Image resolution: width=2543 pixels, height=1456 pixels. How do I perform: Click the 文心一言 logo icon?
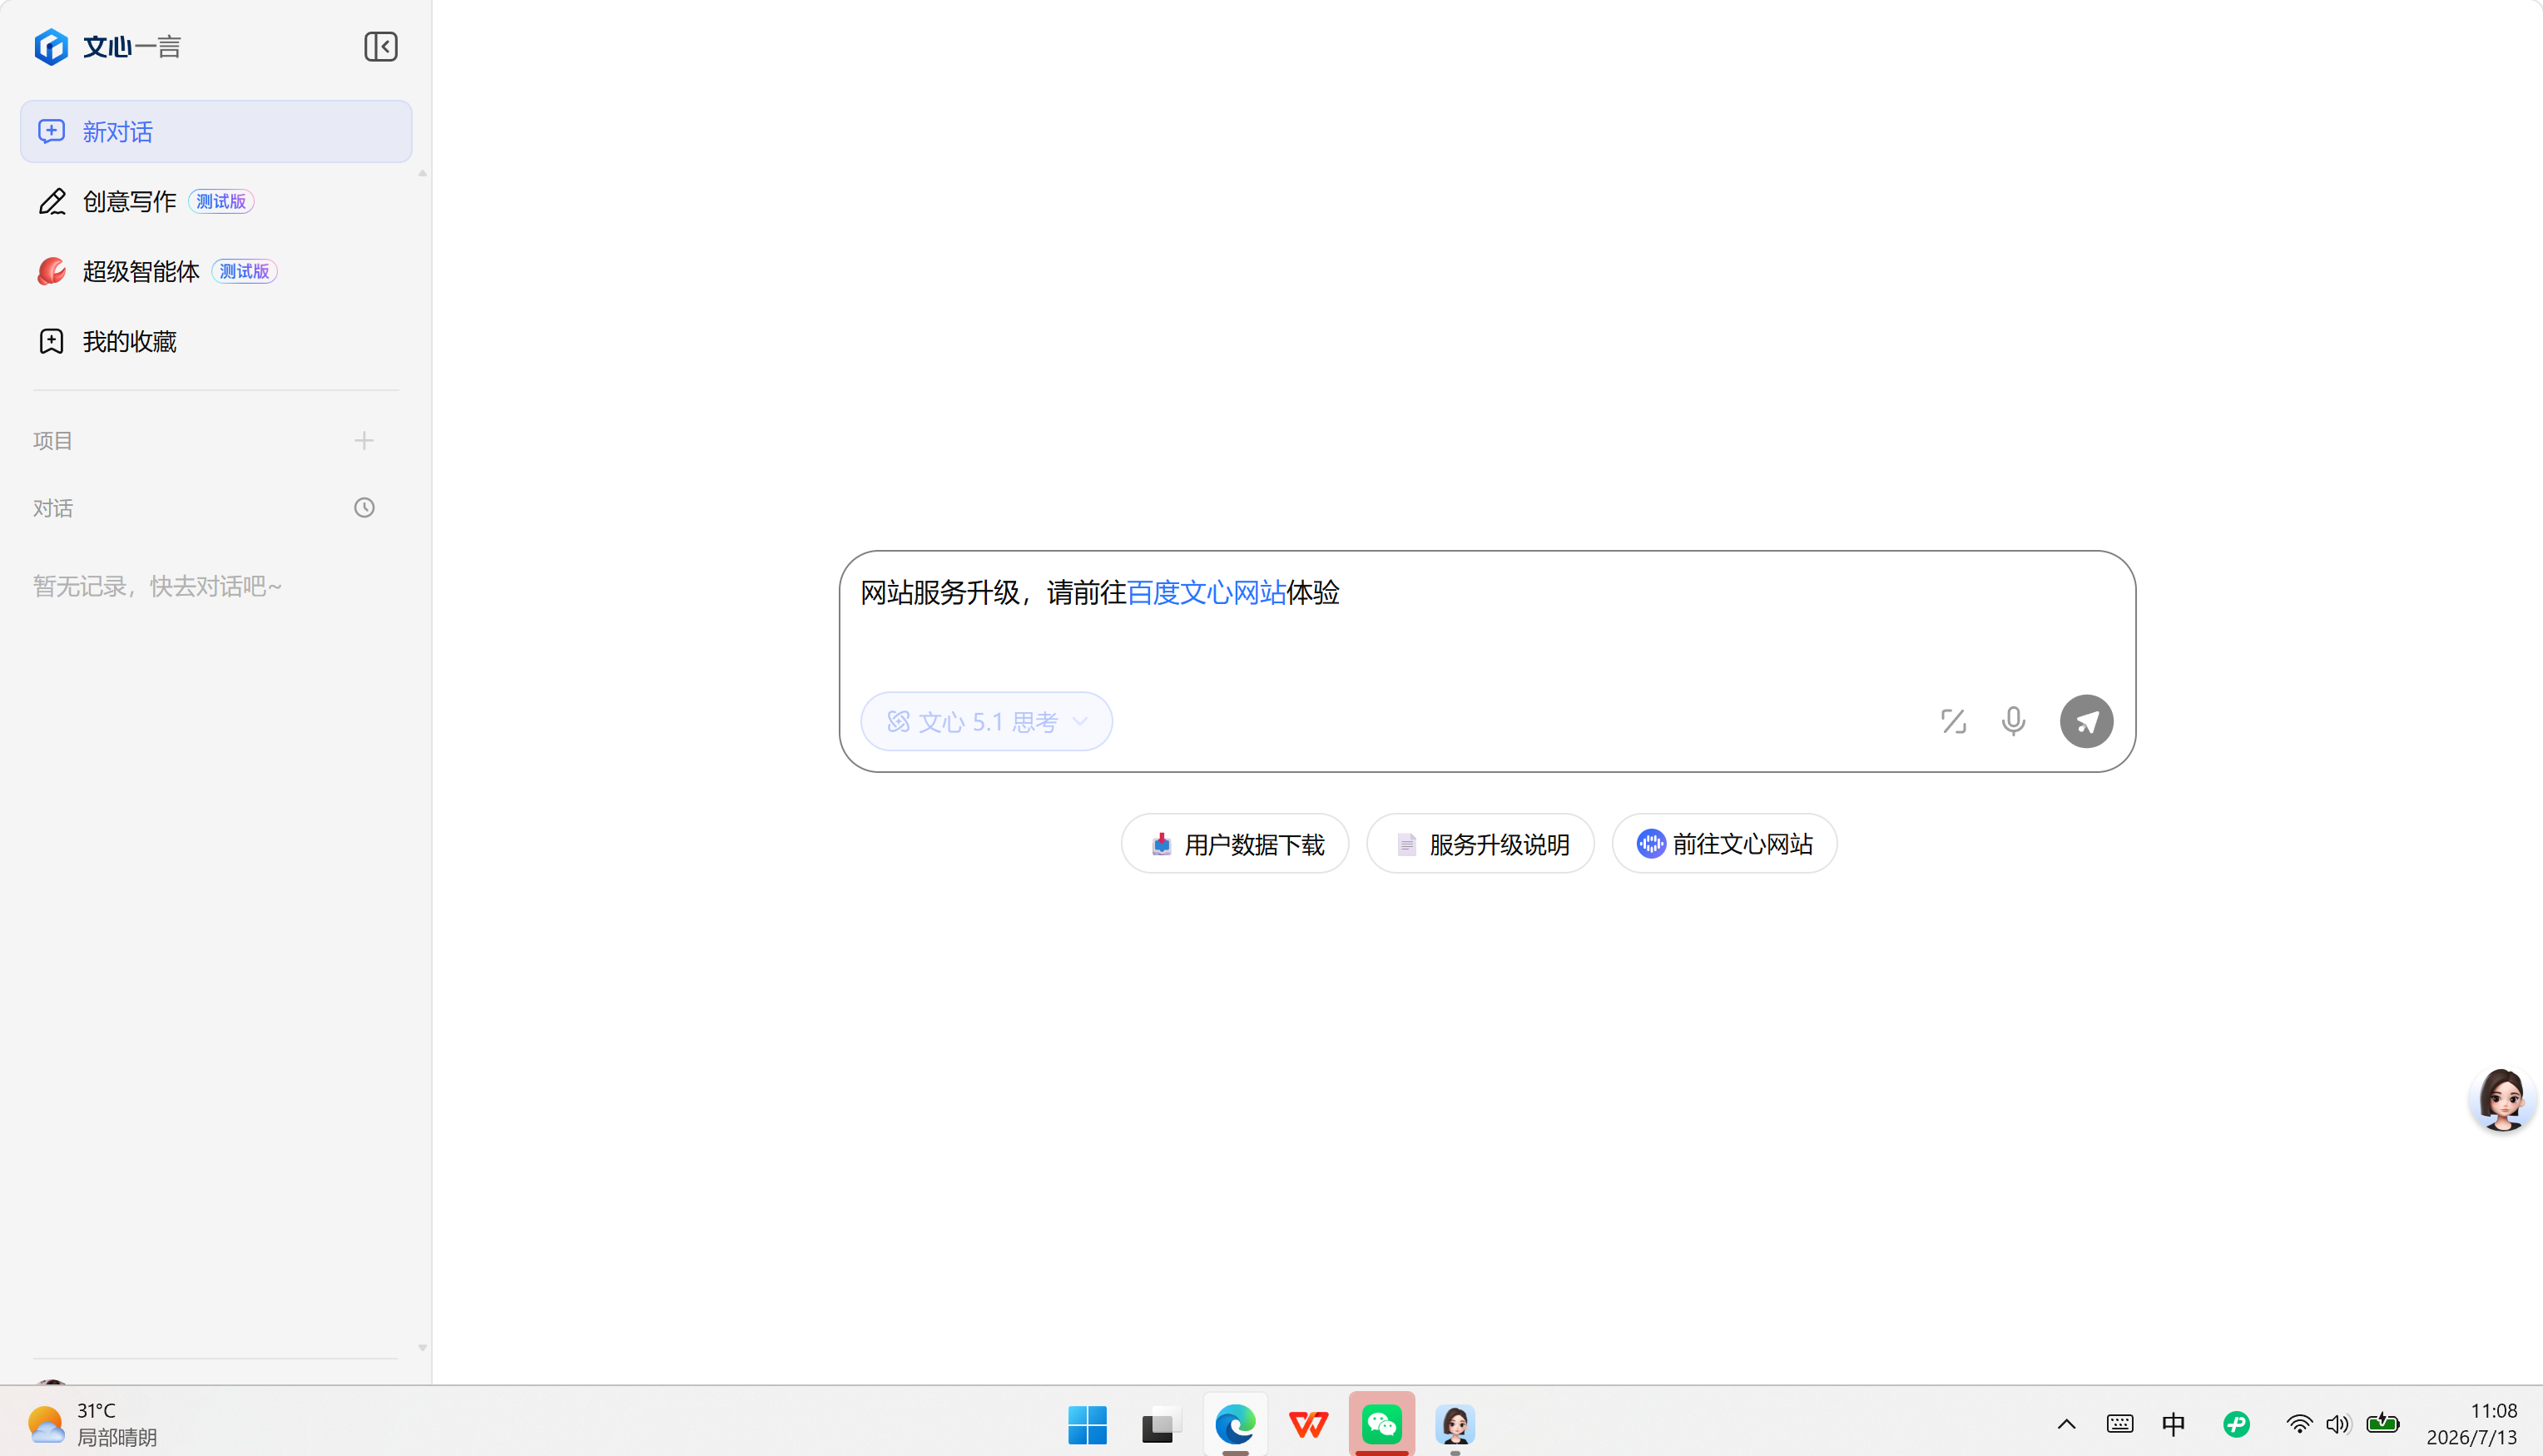[x=51, y=47]
